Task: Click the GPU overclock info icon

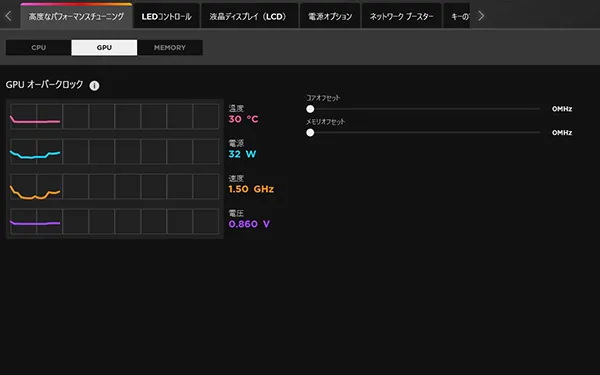Action: tap(94, 86)
